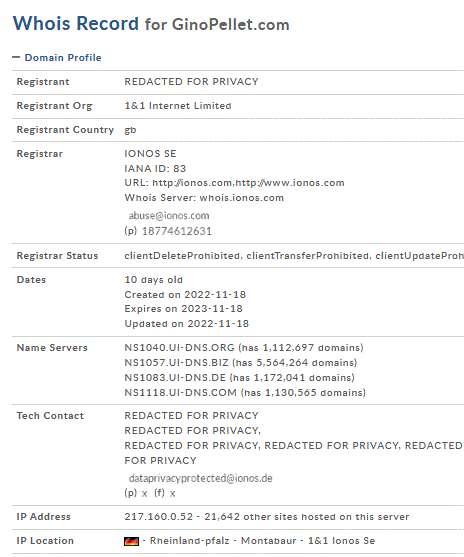Click the '1&1 Internet Limited' registrant org

(178, 106)
